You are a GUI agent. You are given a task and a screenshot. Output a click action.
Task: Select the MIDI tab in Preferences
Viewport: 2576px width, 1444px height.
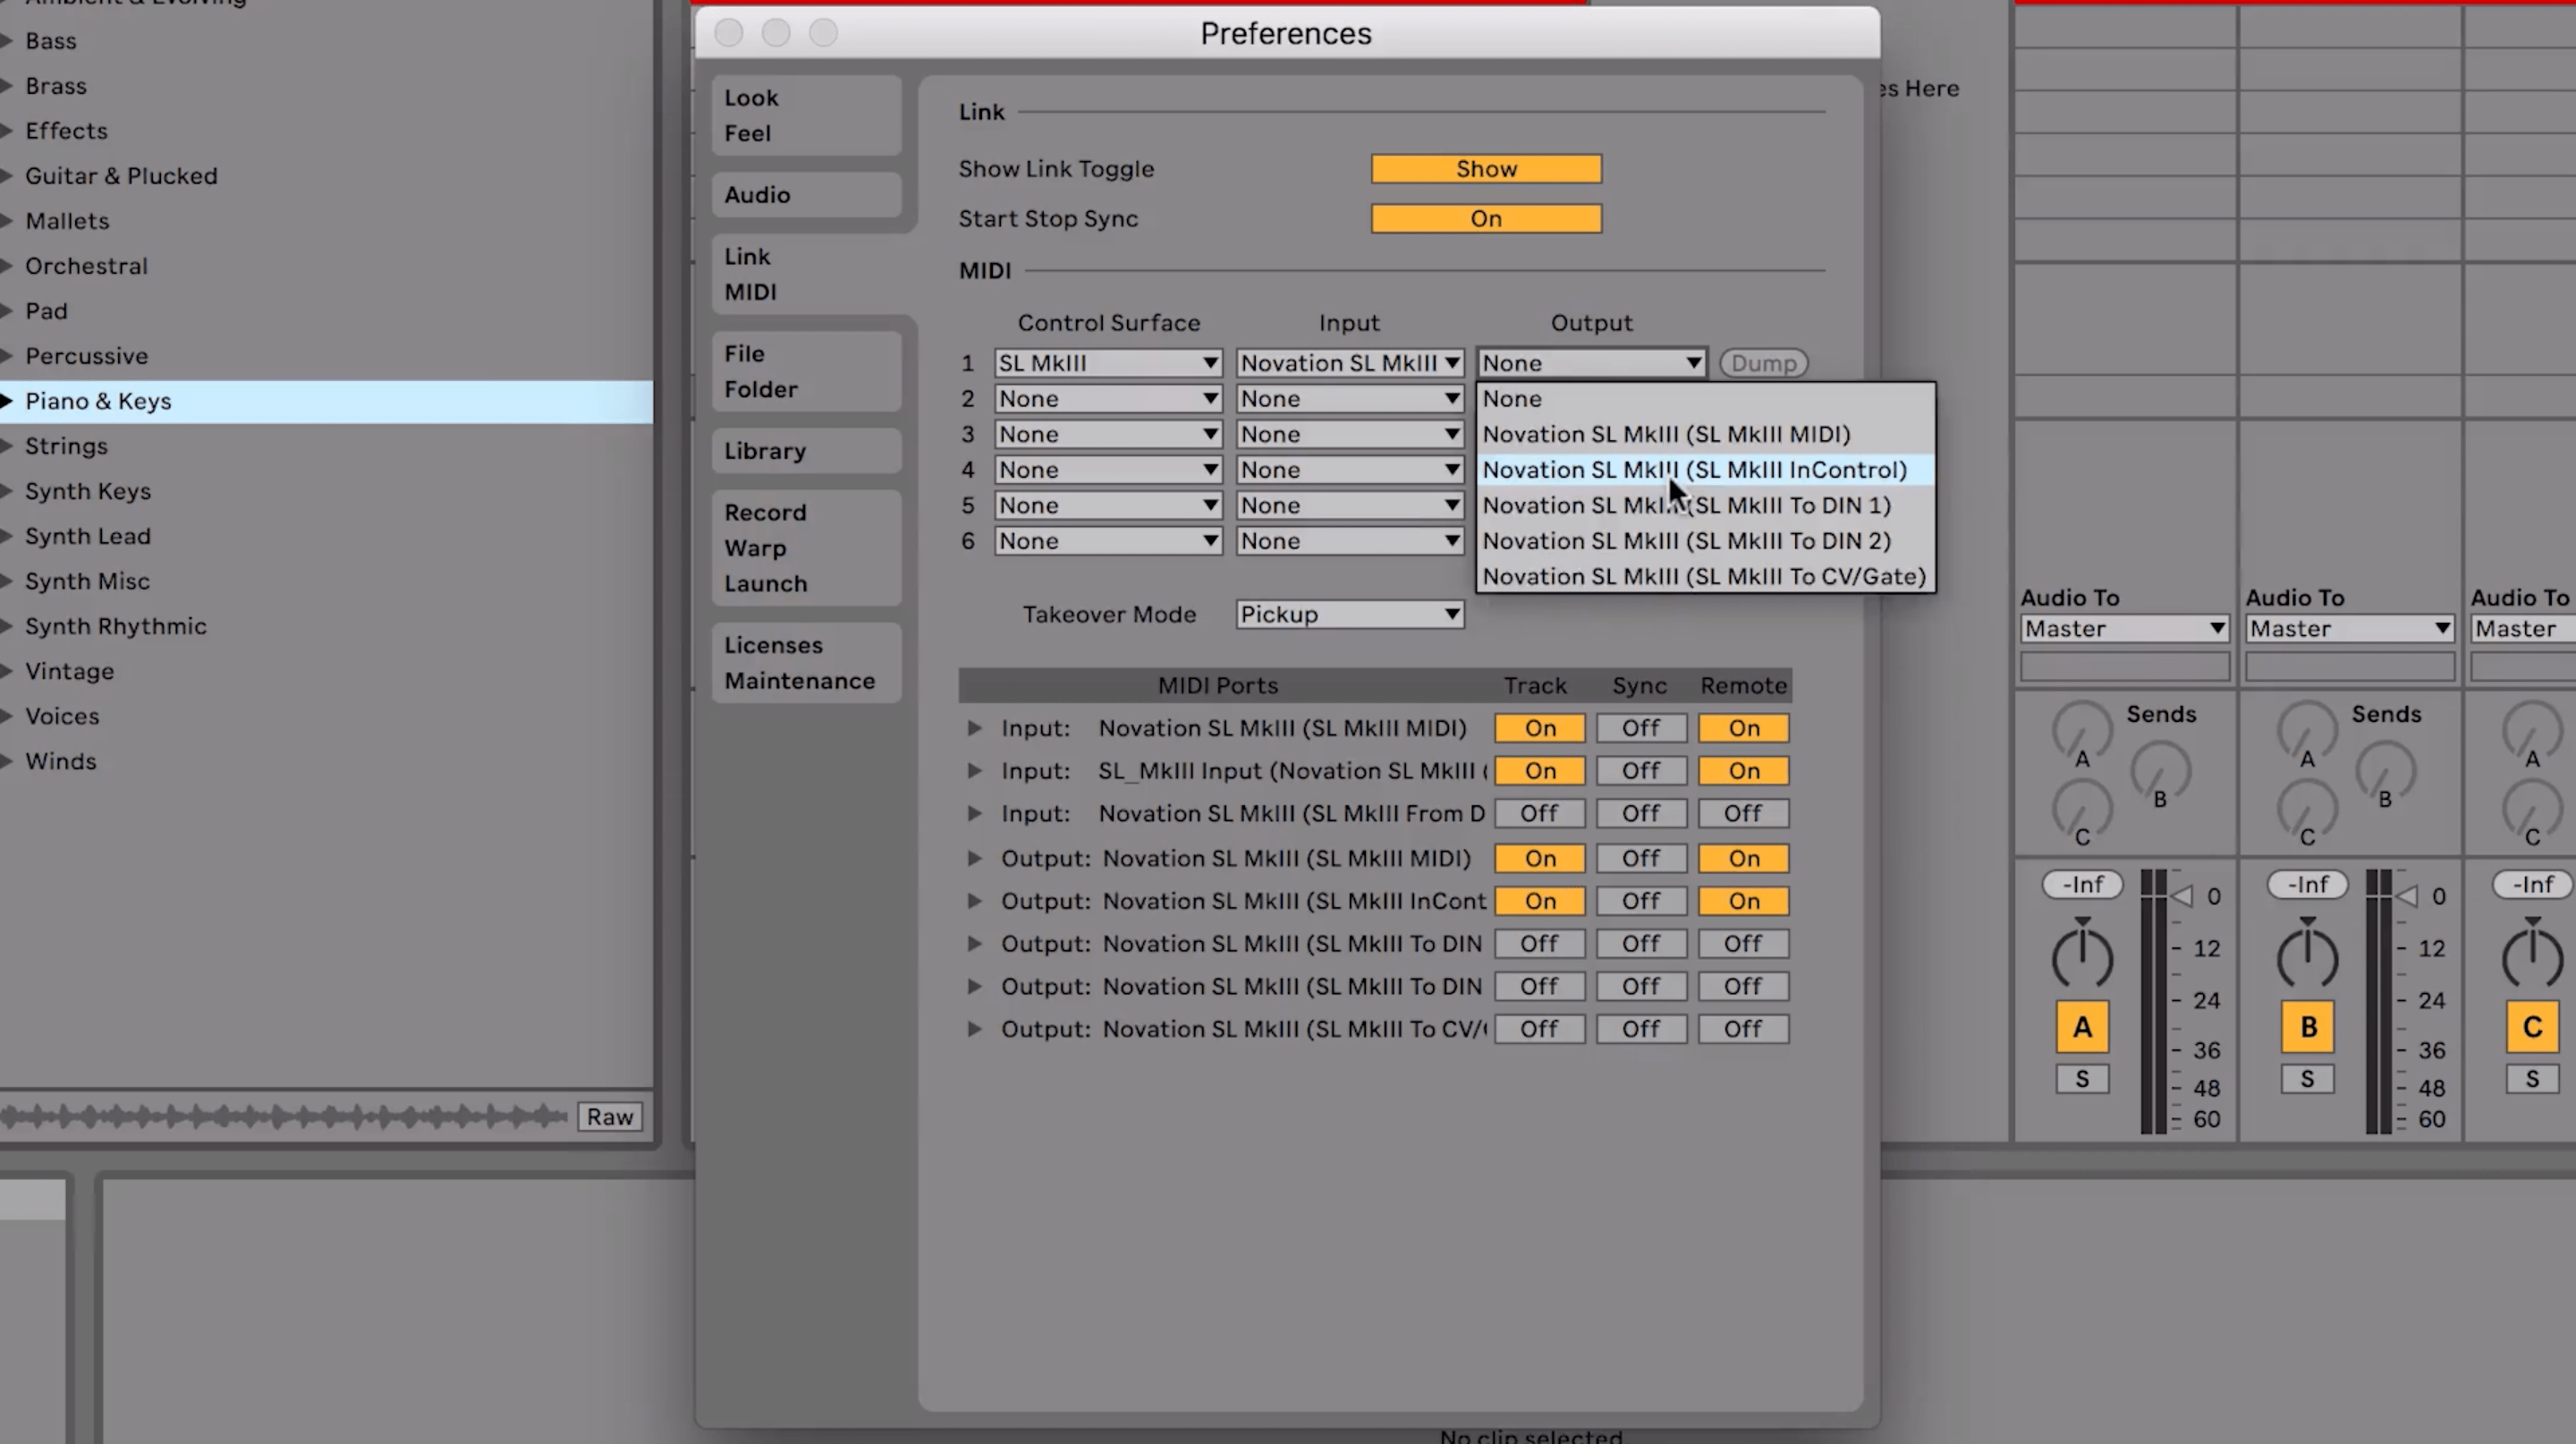(750, 292)
